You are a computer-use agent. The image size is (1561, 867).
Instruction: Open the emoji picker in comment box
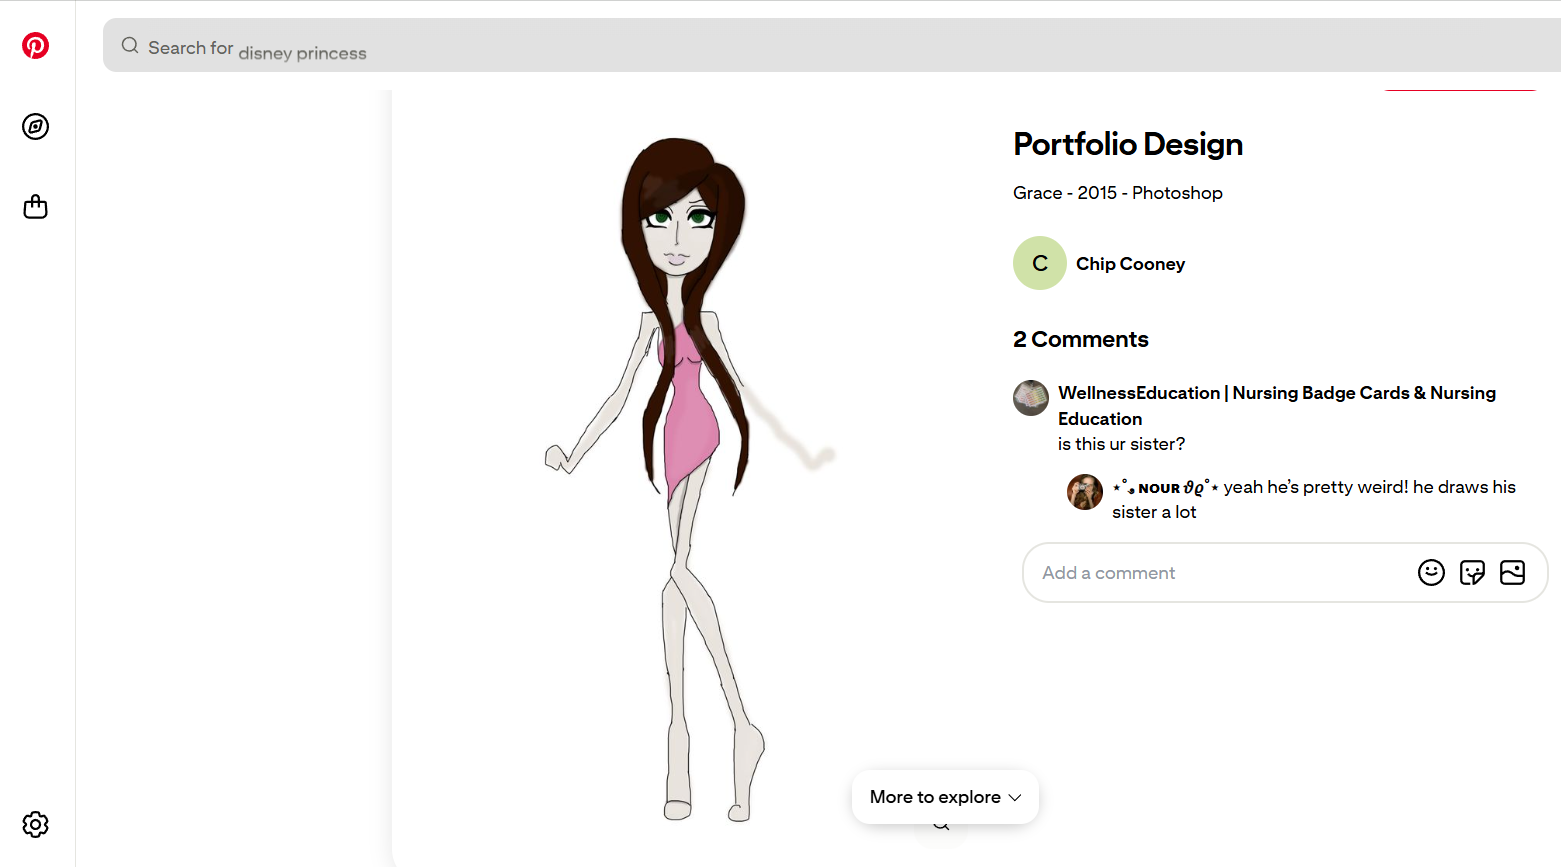1431,573
